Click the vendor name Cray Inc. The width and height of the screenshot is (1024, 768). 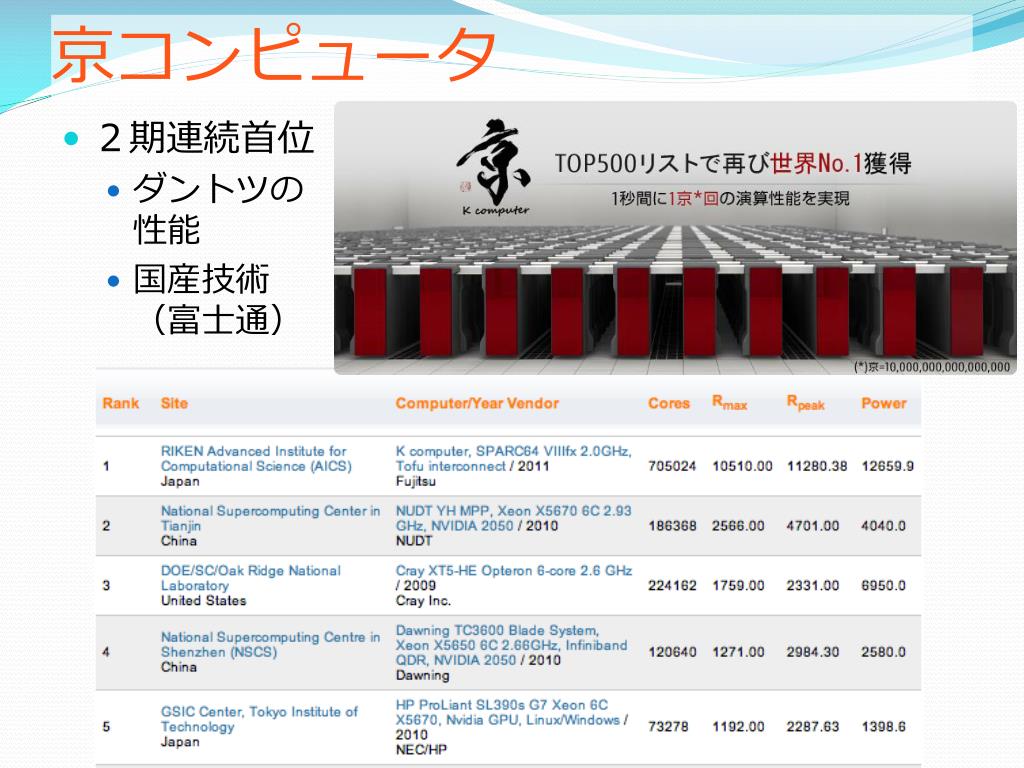[x=423, y=601]
